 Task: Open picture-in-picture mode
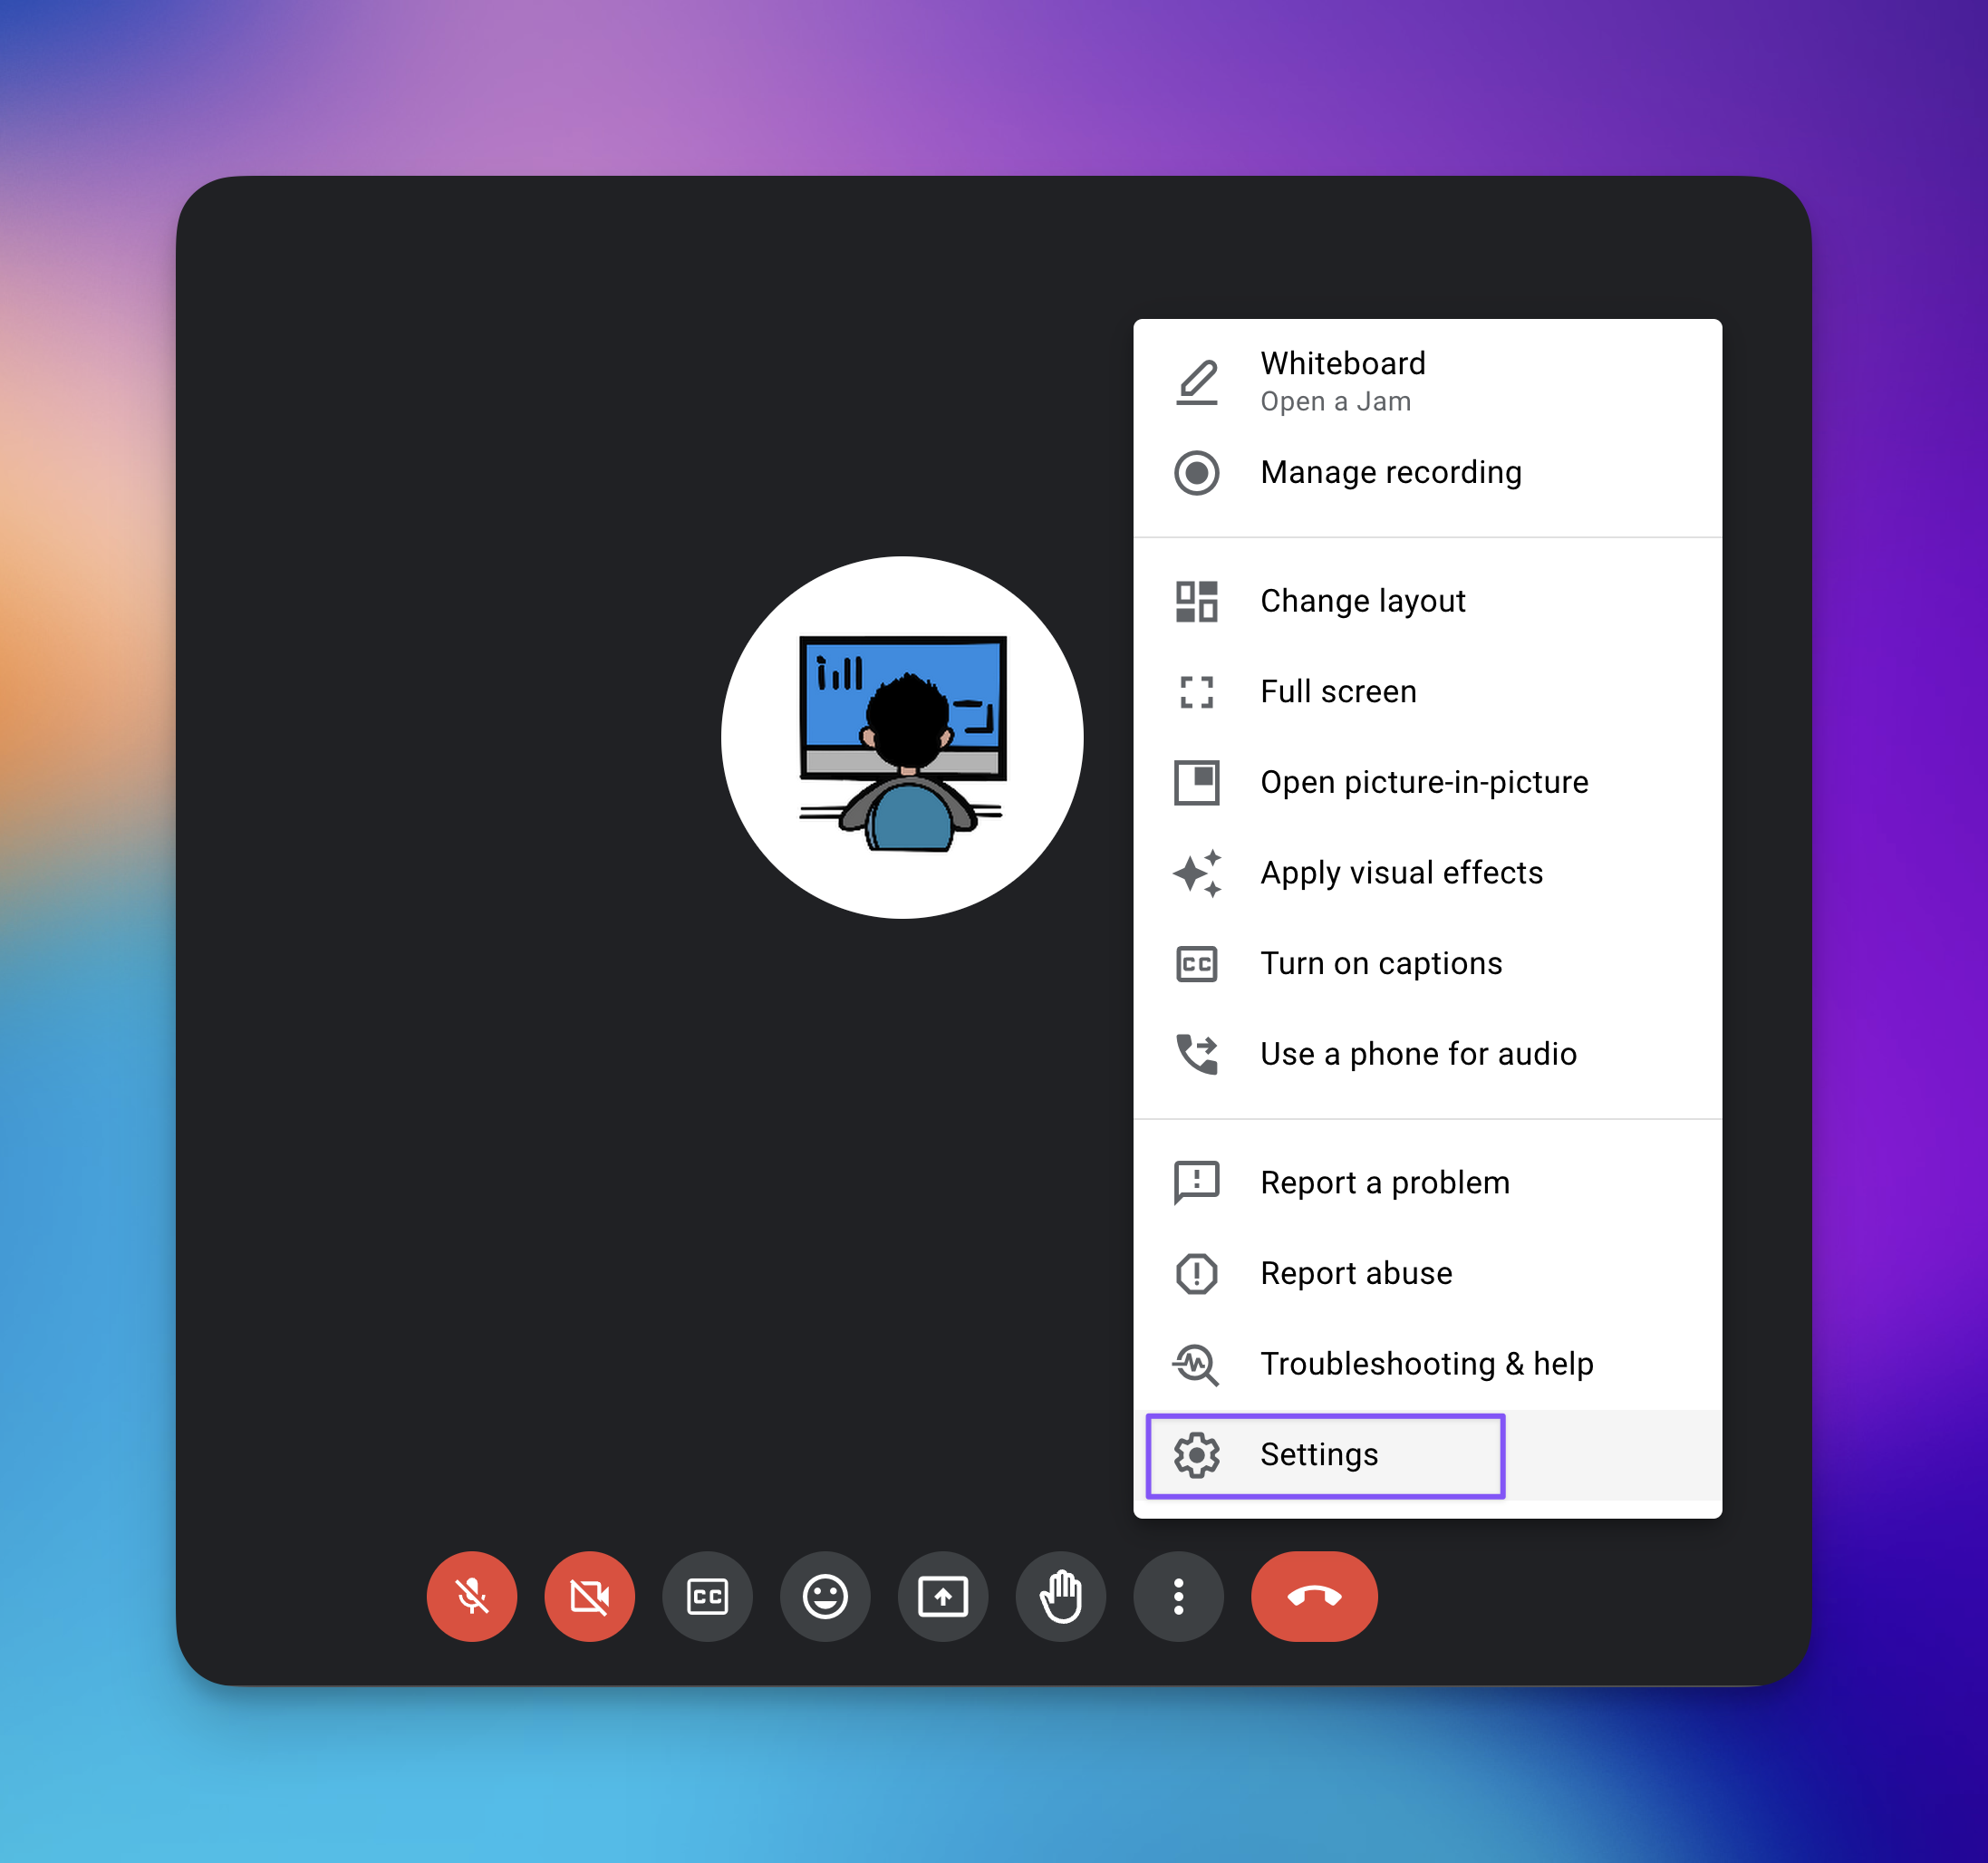(1423, 782)
